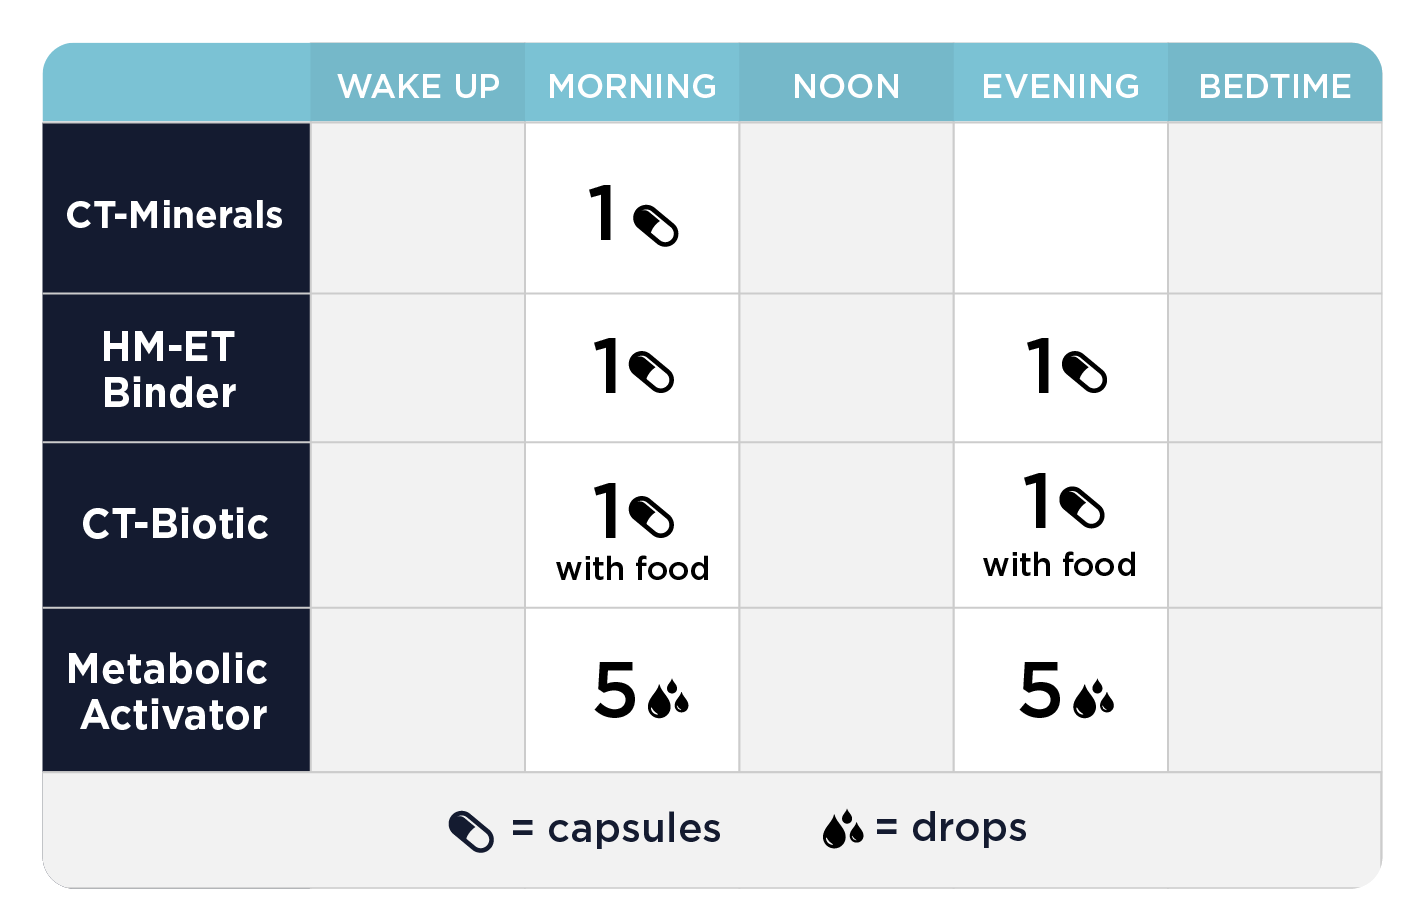Click the CT-Biotic row label
1425x912 pixels.
(175, 524)
